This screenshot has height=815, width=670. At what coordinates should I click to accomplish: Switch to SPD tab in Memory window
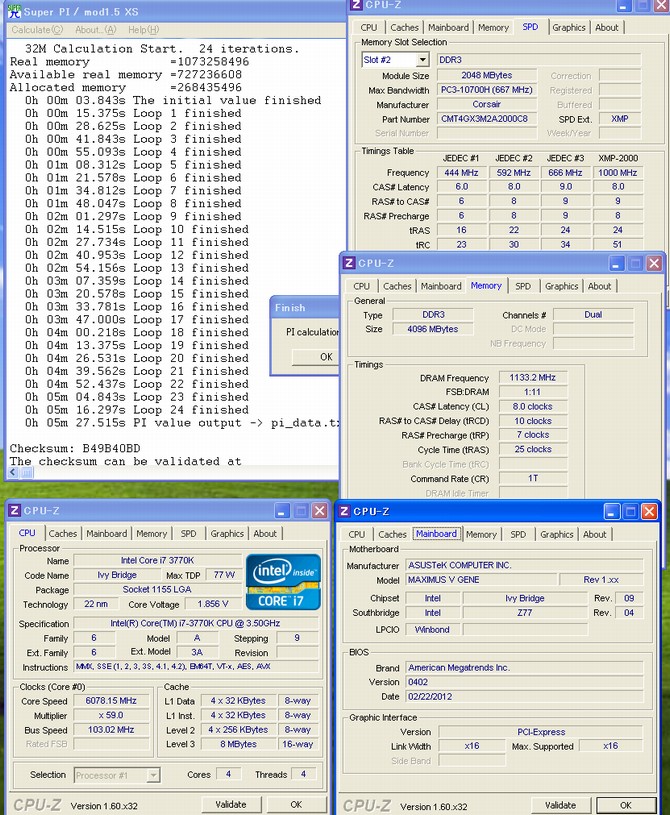click(x=523, y=286)
